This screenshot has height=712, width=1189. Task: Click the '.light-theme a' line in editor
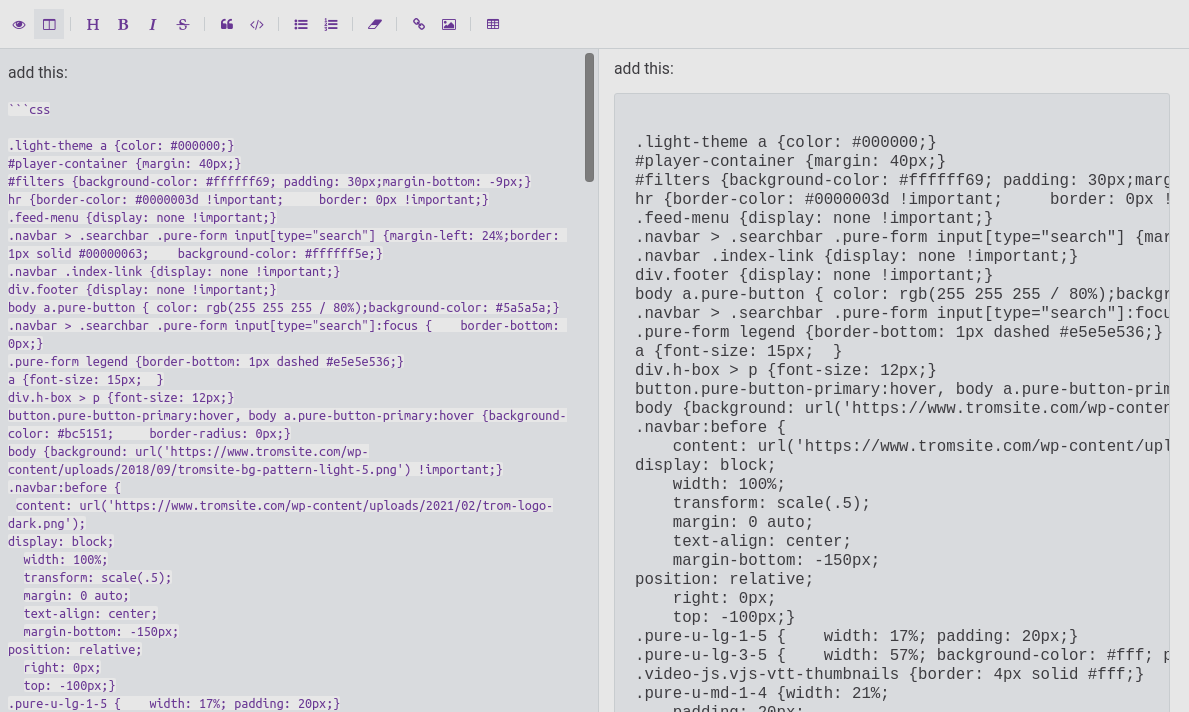pyautogui.click(x=120, y=145)
